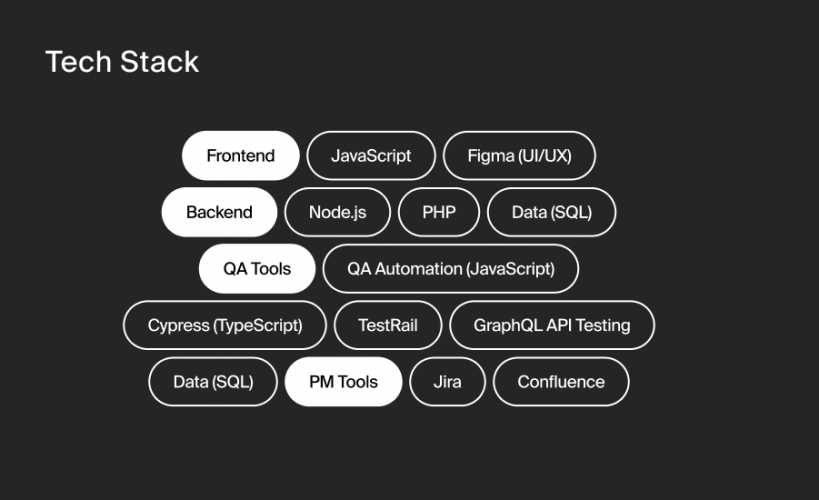This screenshot has width=819, height=500.
Task: Select the GraphQL API Testing tag
Action: click(x=552, y=325)
